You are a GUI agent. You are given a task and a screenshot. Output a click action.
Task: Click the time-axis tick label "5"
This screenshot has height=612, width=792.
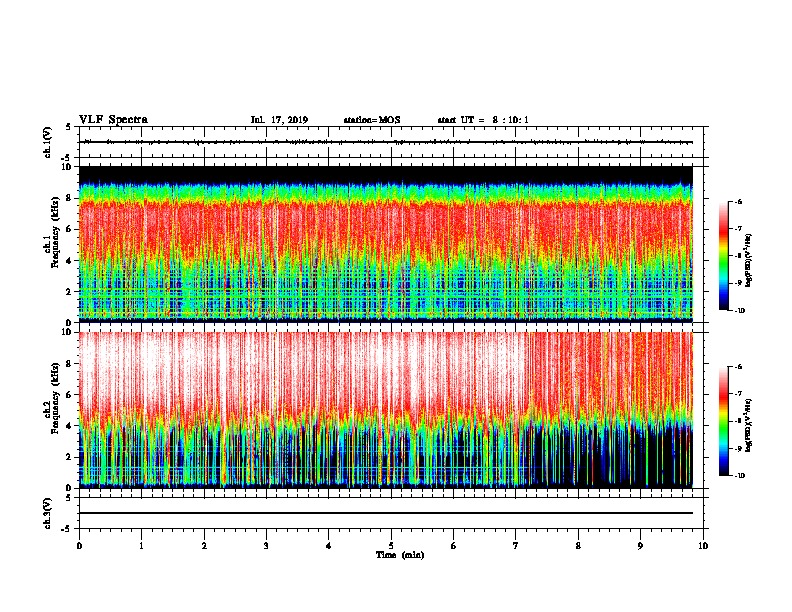click(x=391, y=546)
